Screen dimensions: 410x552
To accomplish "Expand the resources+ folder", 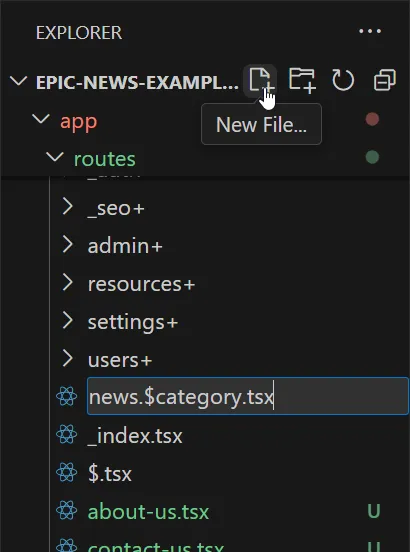I will [67, 283].
